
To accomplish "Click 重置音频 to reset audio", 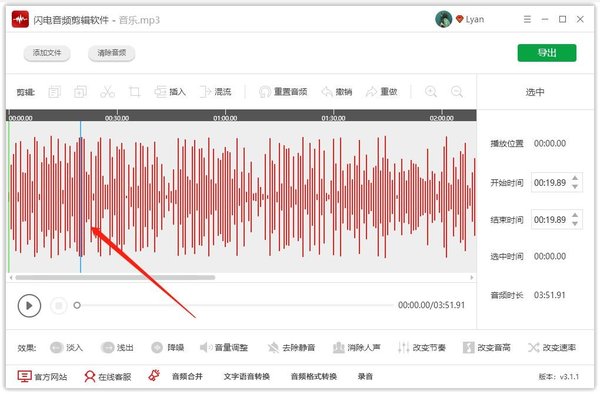I will 283,92.
